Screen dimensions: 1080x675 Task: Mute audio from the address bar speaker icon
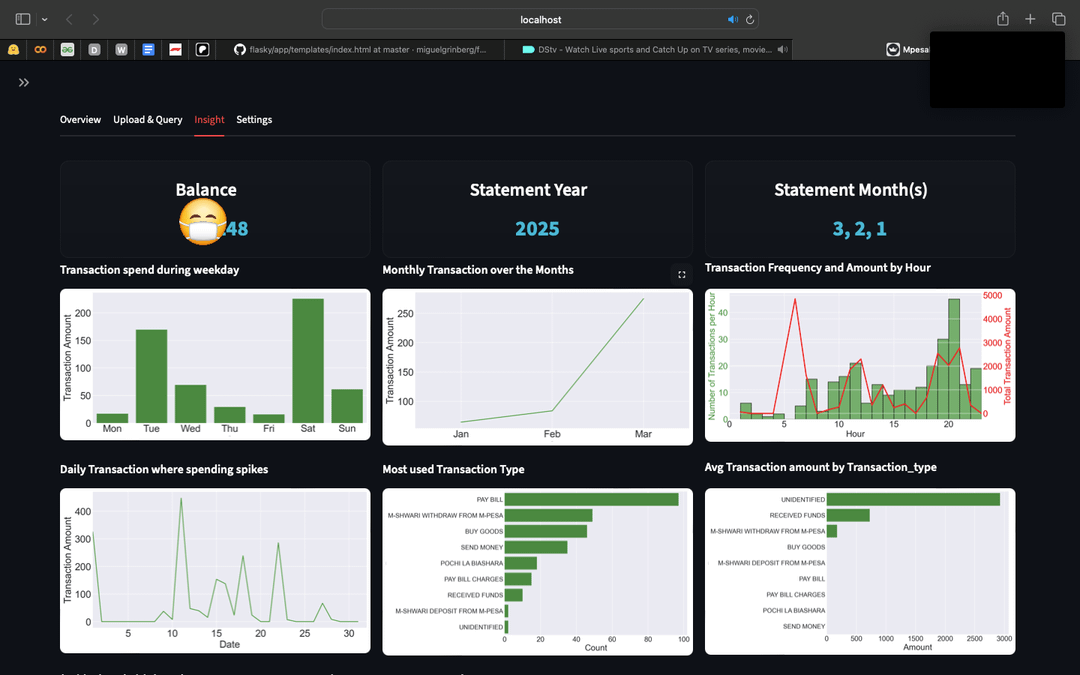[732, 19]
